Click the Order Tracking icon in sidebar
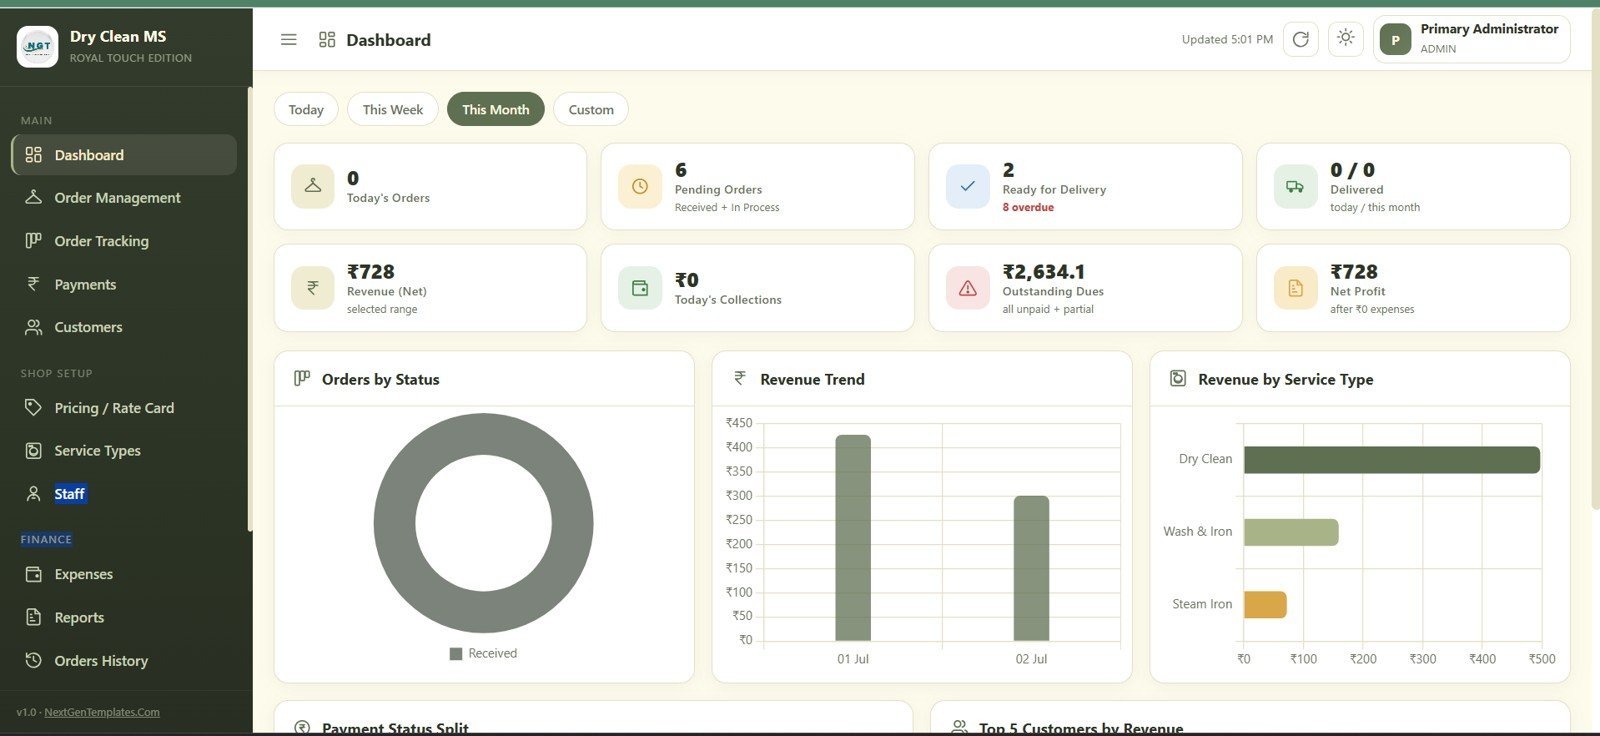 click(x=34, y=240)
